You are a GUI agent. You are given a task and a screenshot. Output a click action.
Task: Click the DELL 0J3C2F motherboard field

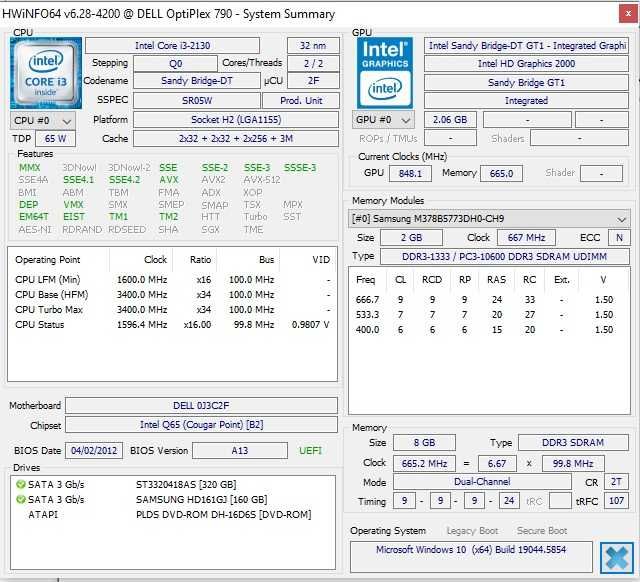tap(201, 406)
